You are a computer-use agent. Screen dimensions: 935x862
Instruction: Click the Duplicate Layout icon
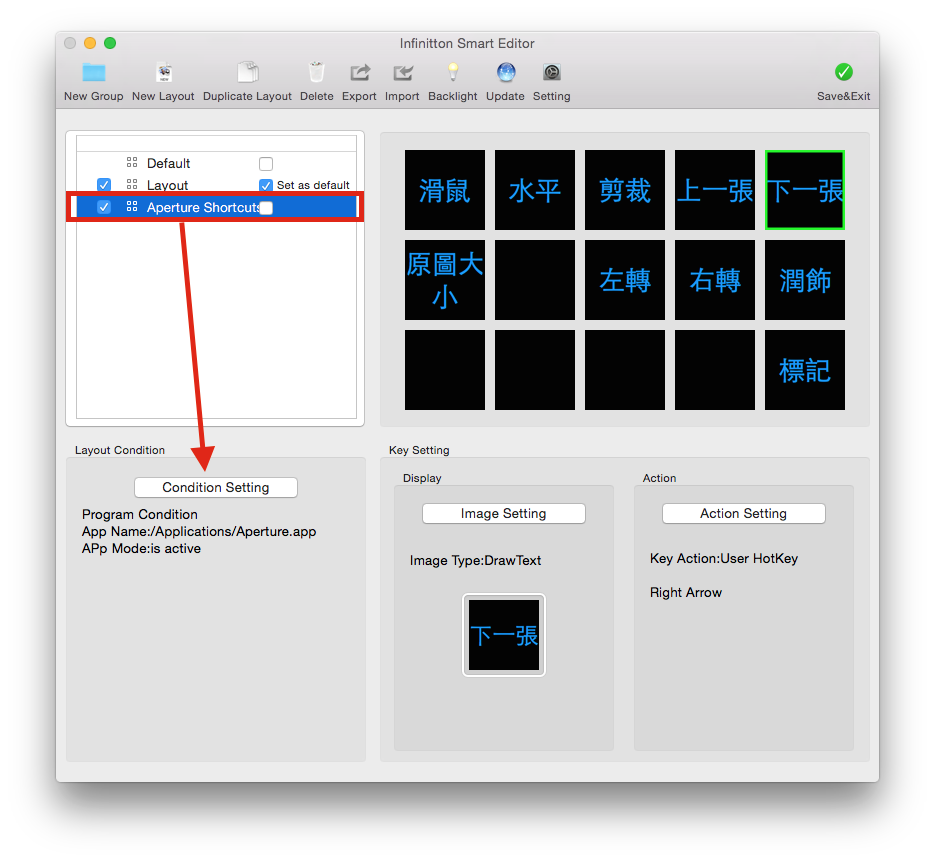tap(247, 73)
